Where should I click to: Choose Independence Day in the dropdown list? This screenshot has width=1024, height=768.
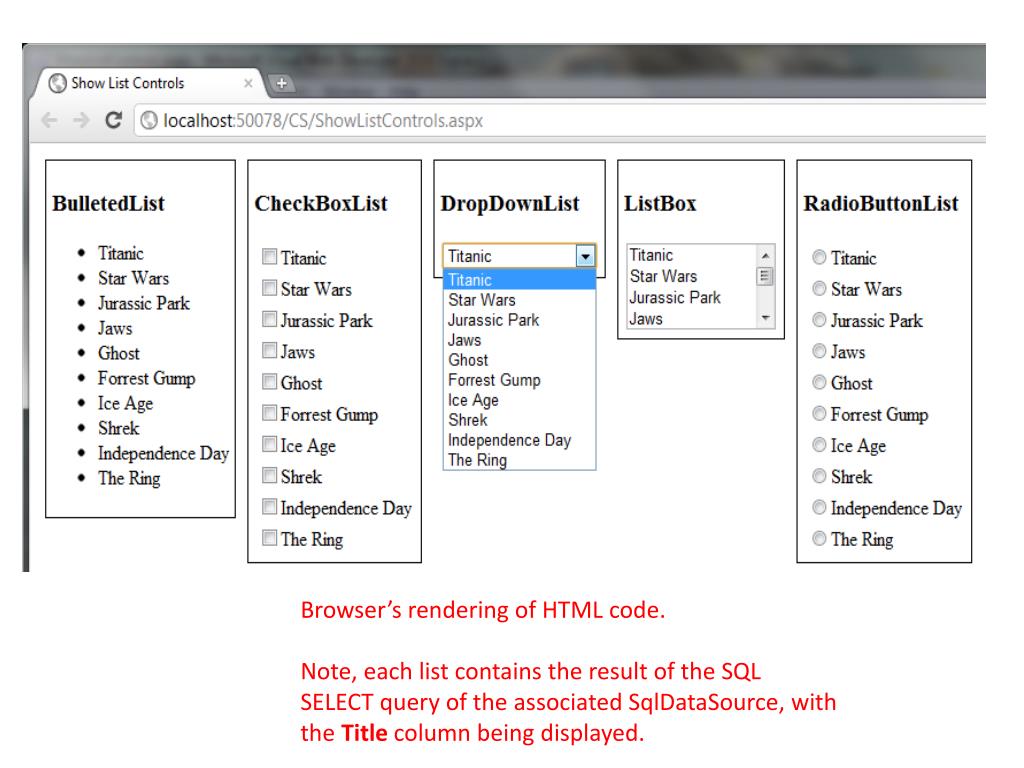tap(519, 440)
